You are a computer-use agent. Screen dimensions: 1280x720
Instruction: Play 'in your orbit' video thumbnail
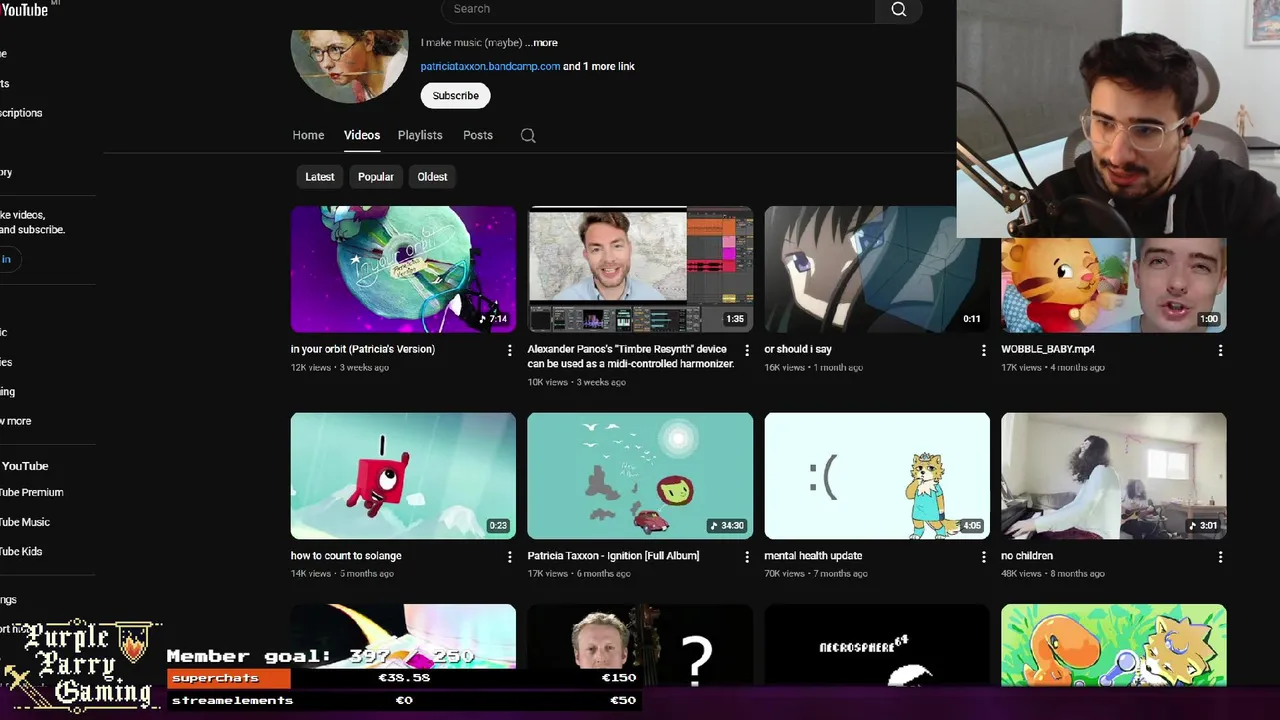coord(403,269)
